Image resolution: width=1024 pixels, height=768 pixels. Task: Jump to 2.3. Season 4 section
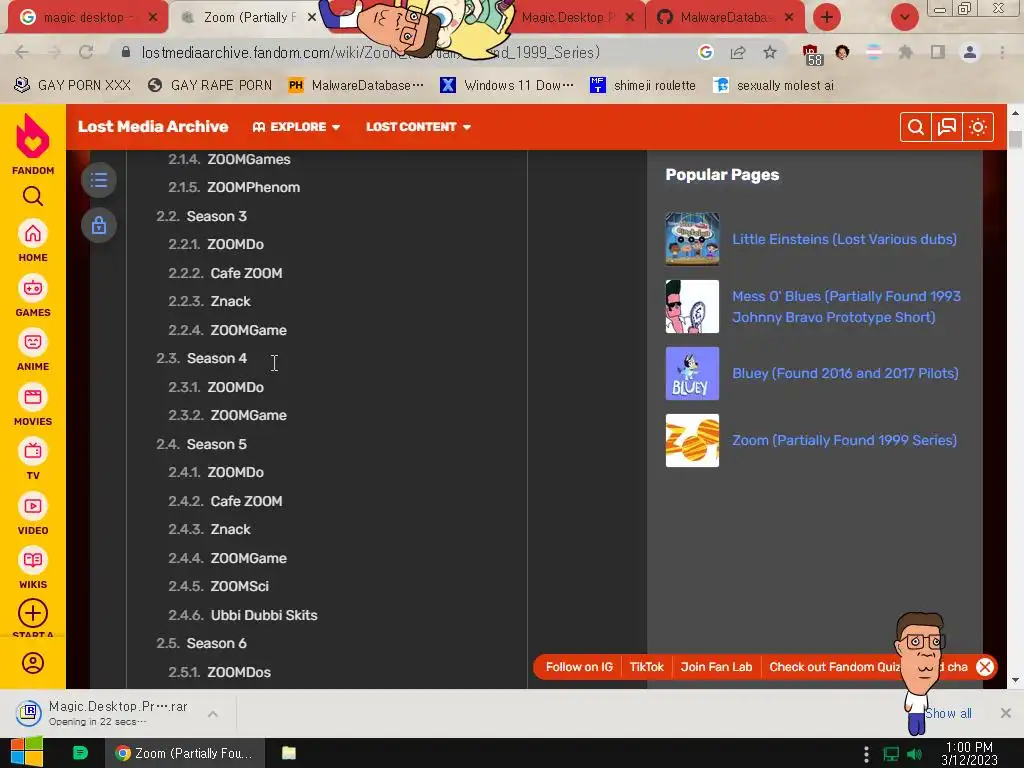coord(202,358)
